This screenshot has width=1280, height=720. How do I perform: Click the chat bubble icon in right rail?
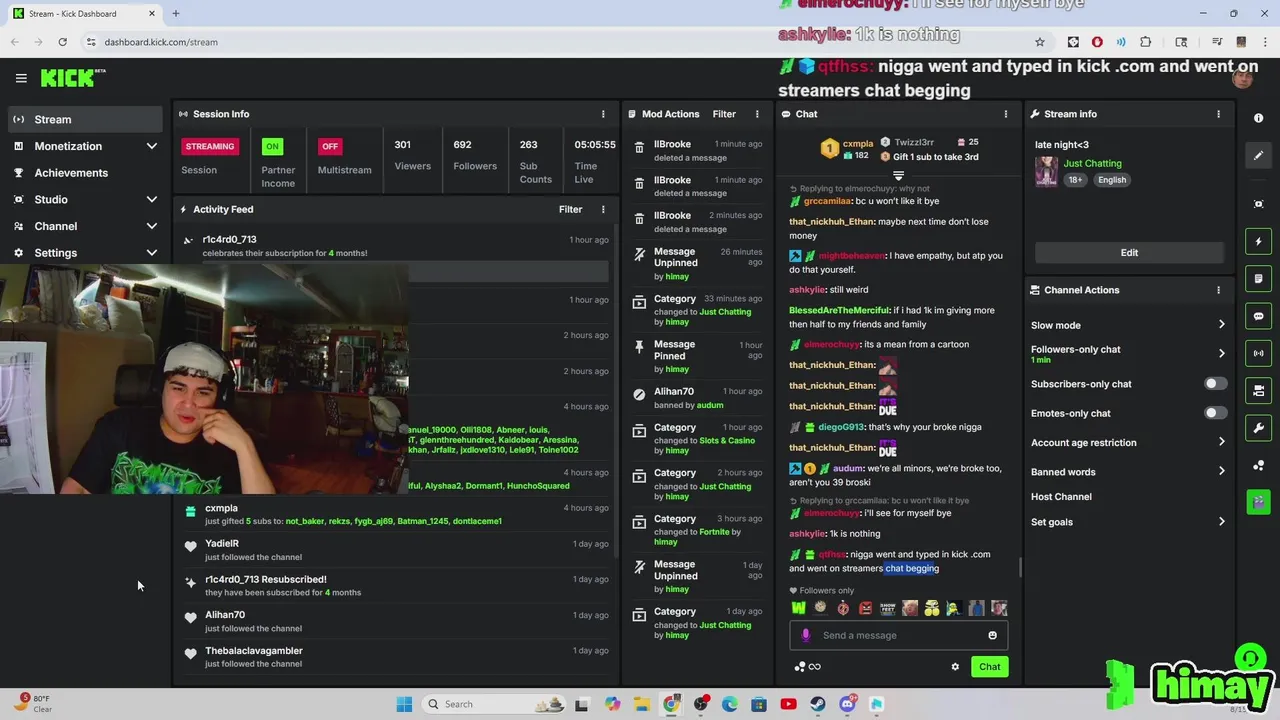(1258, 316)
